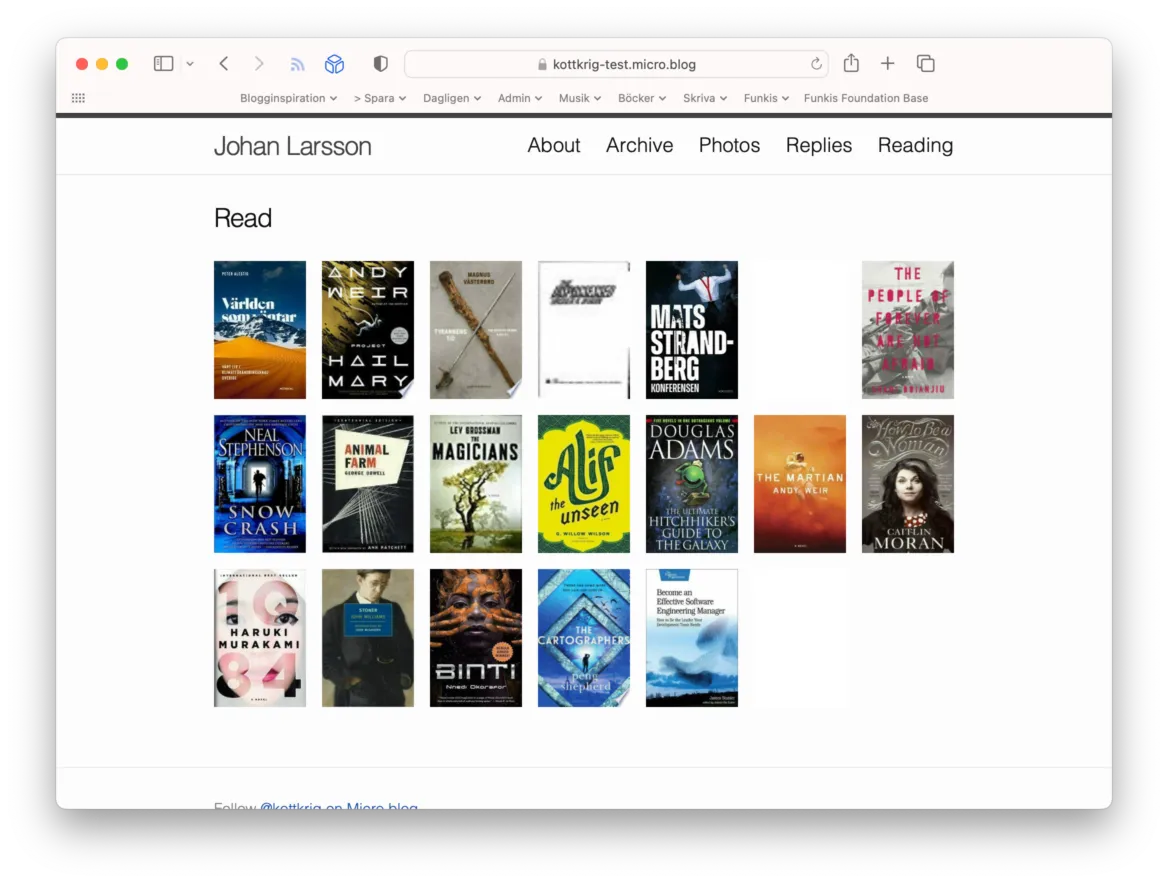Screen dimensions: 1168x883
Task: Open Världen som väntar book cover
Action: pos(259,329)
